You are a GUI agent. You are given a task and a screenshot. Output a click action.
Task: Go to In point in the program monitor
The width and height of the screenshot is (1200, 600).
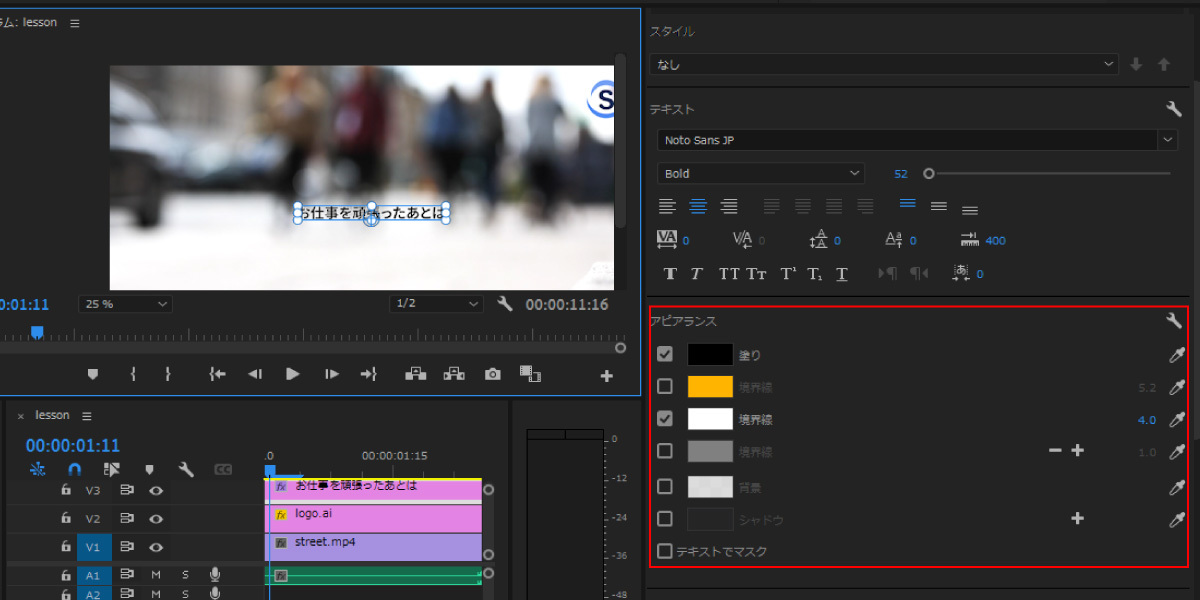[x=217, y=374]
